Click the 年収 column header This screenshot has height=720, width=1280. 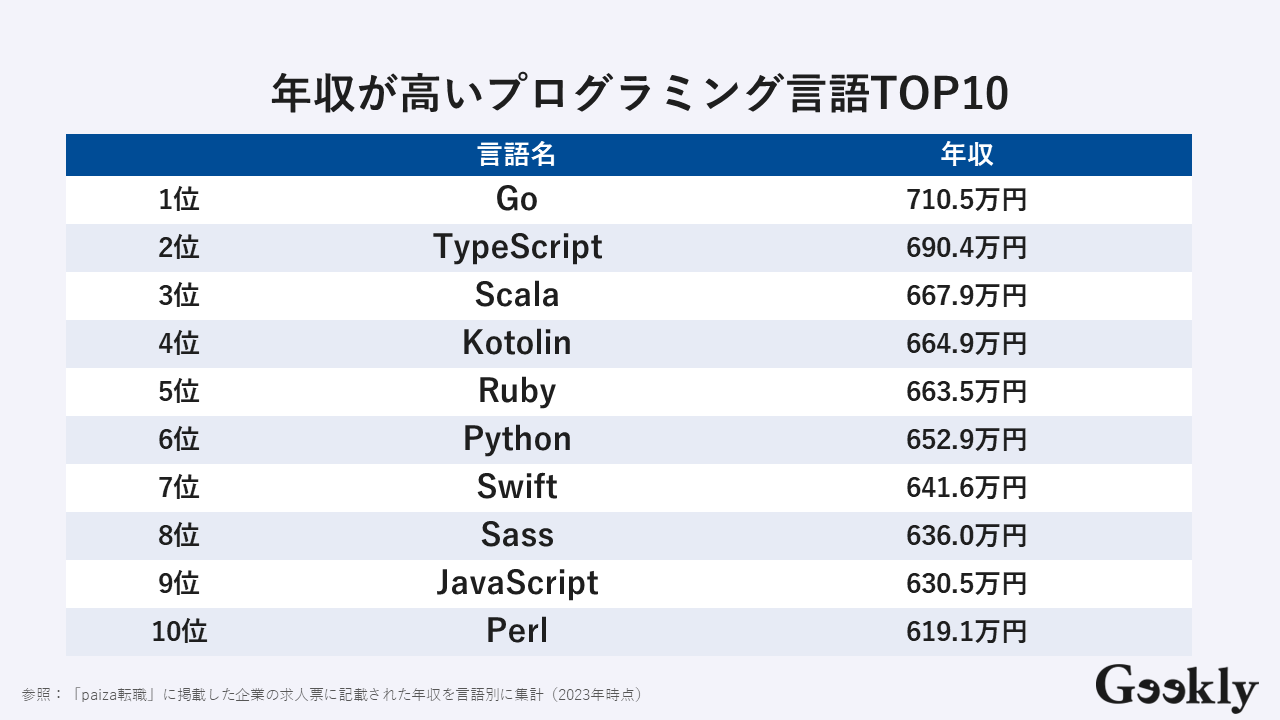pos(966,155)
